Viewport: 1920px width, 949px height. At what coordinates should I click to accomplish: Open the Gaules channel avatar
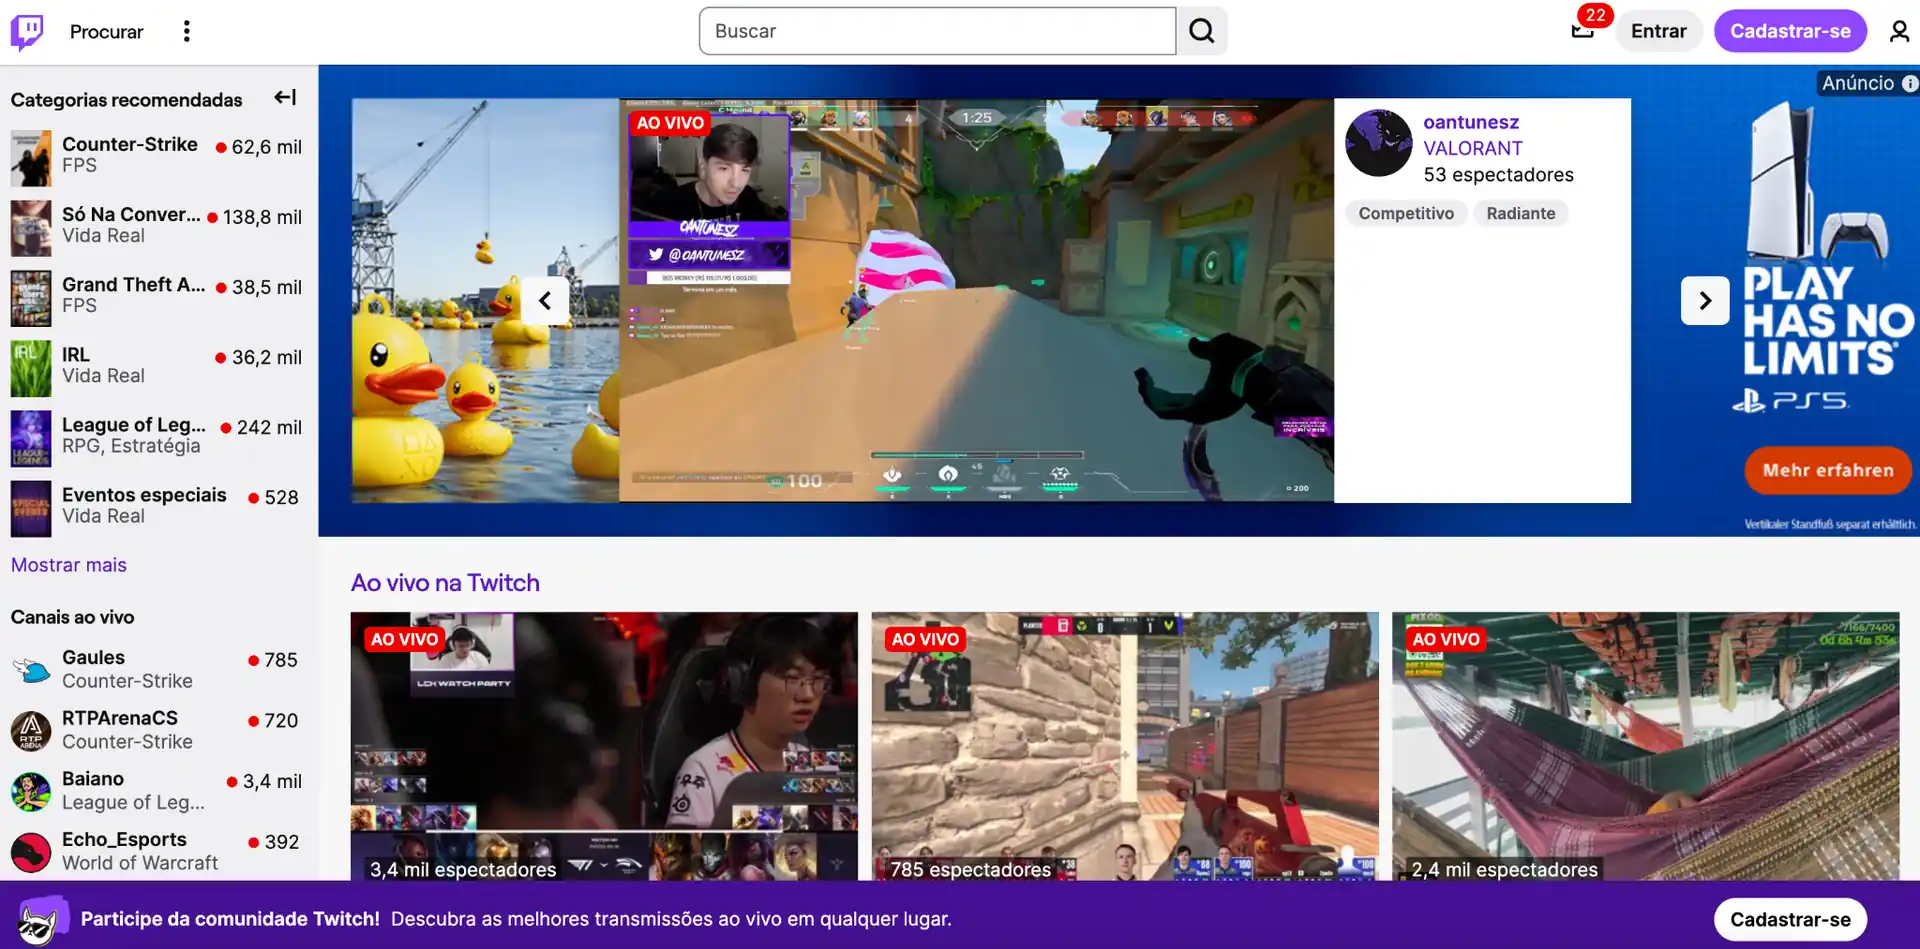[31, 670]
